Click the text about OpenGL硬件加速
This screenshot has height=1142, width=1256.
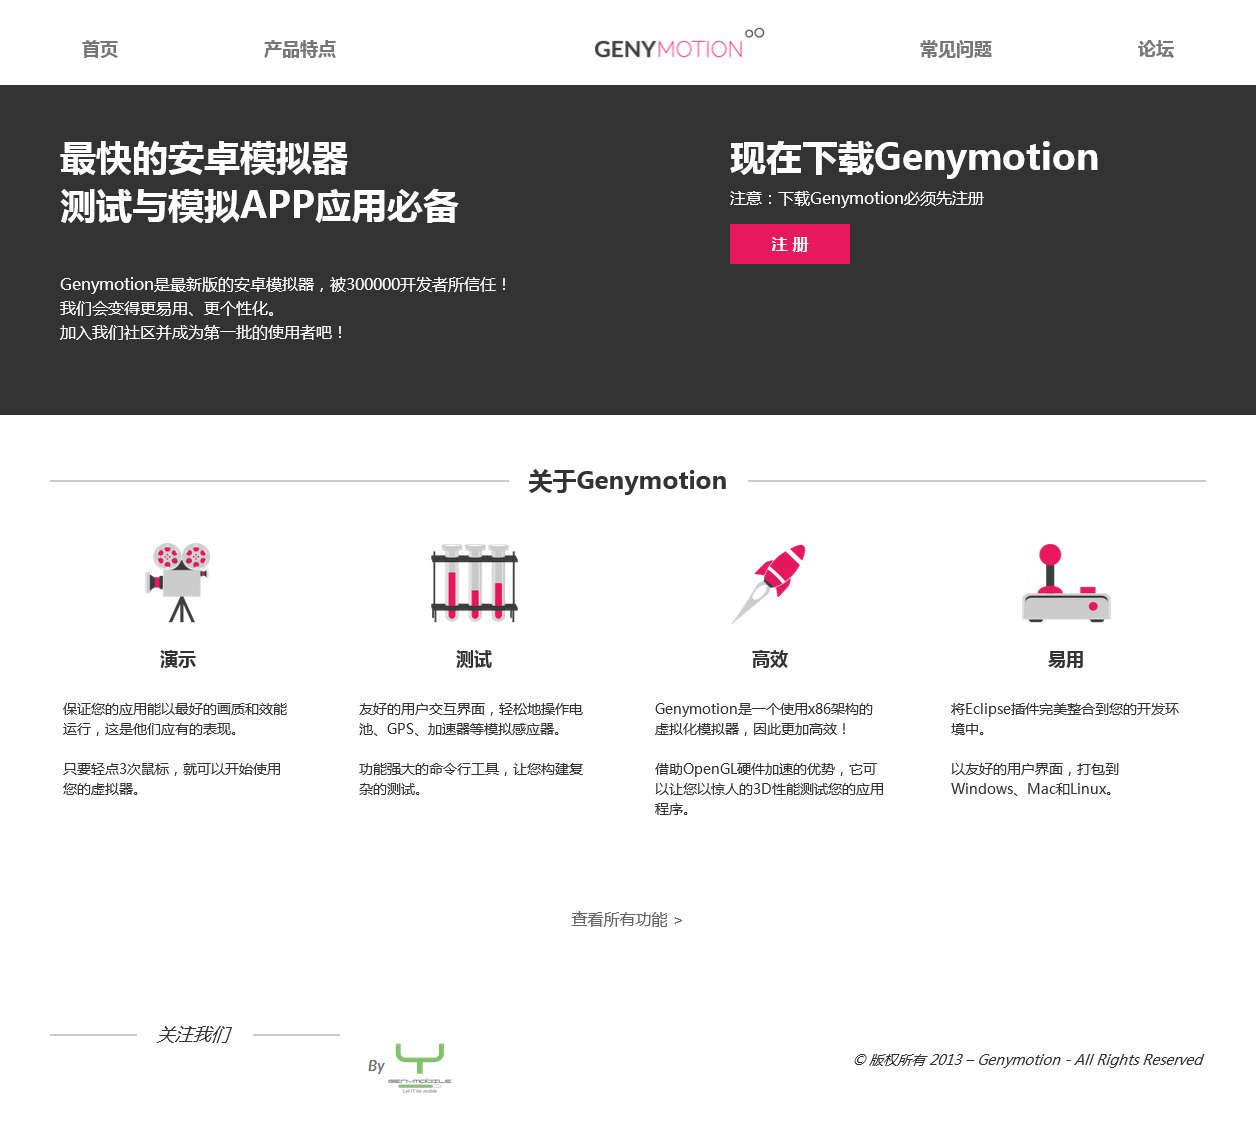[x=770, y=789]
